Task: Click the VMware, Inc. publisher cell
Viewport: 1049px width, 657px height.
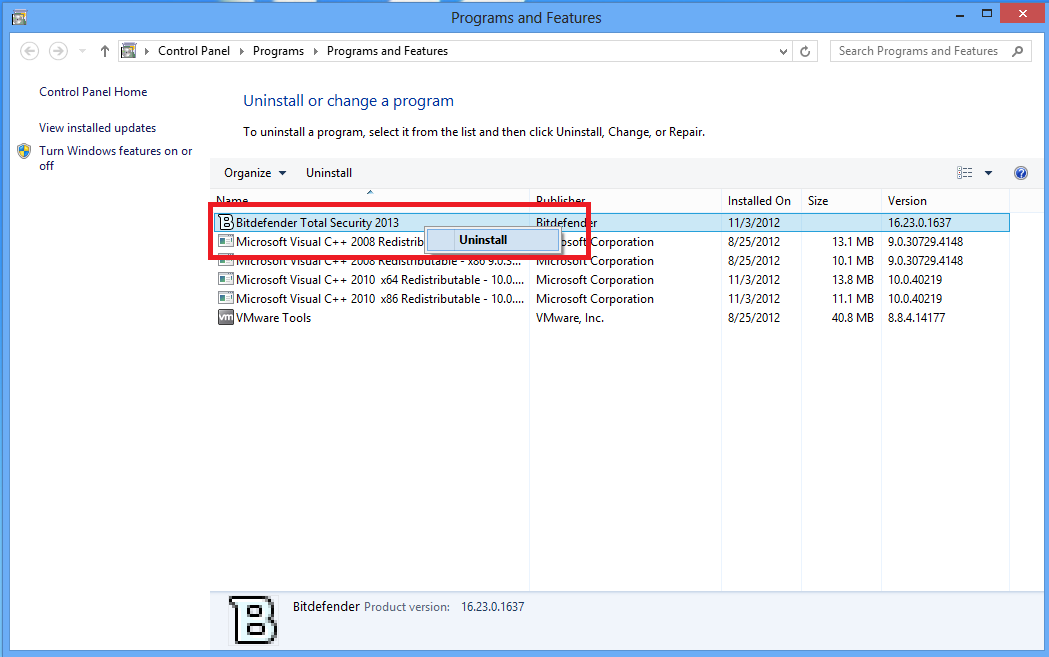Action: (569, 318)
